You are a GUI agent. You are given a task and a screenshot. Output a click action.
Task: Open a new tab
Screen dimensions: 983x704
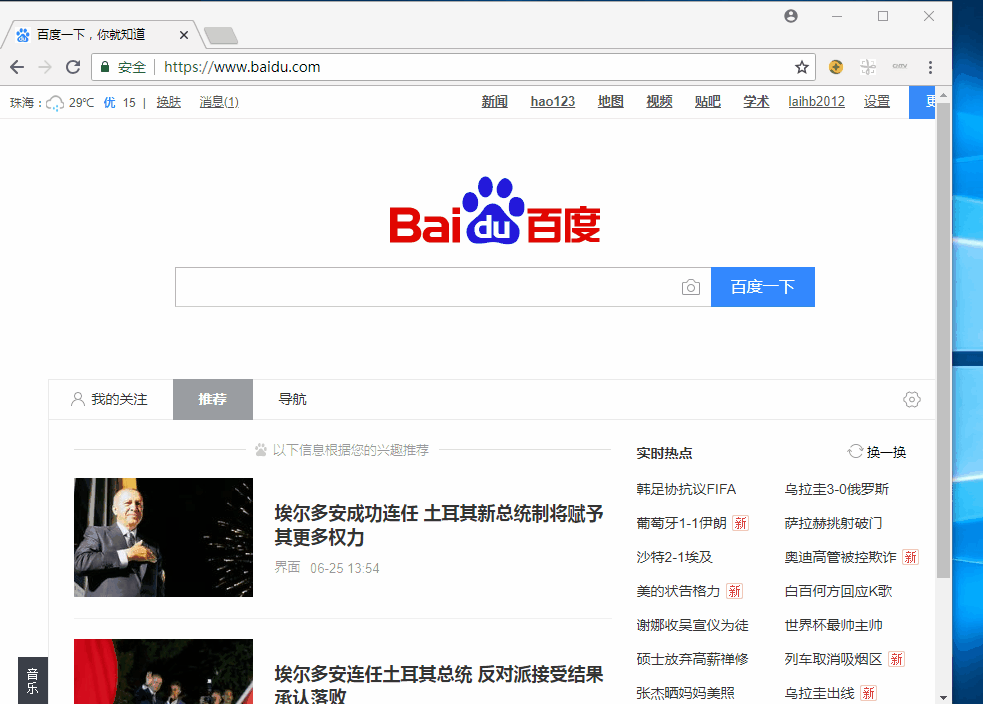point(221,36)
